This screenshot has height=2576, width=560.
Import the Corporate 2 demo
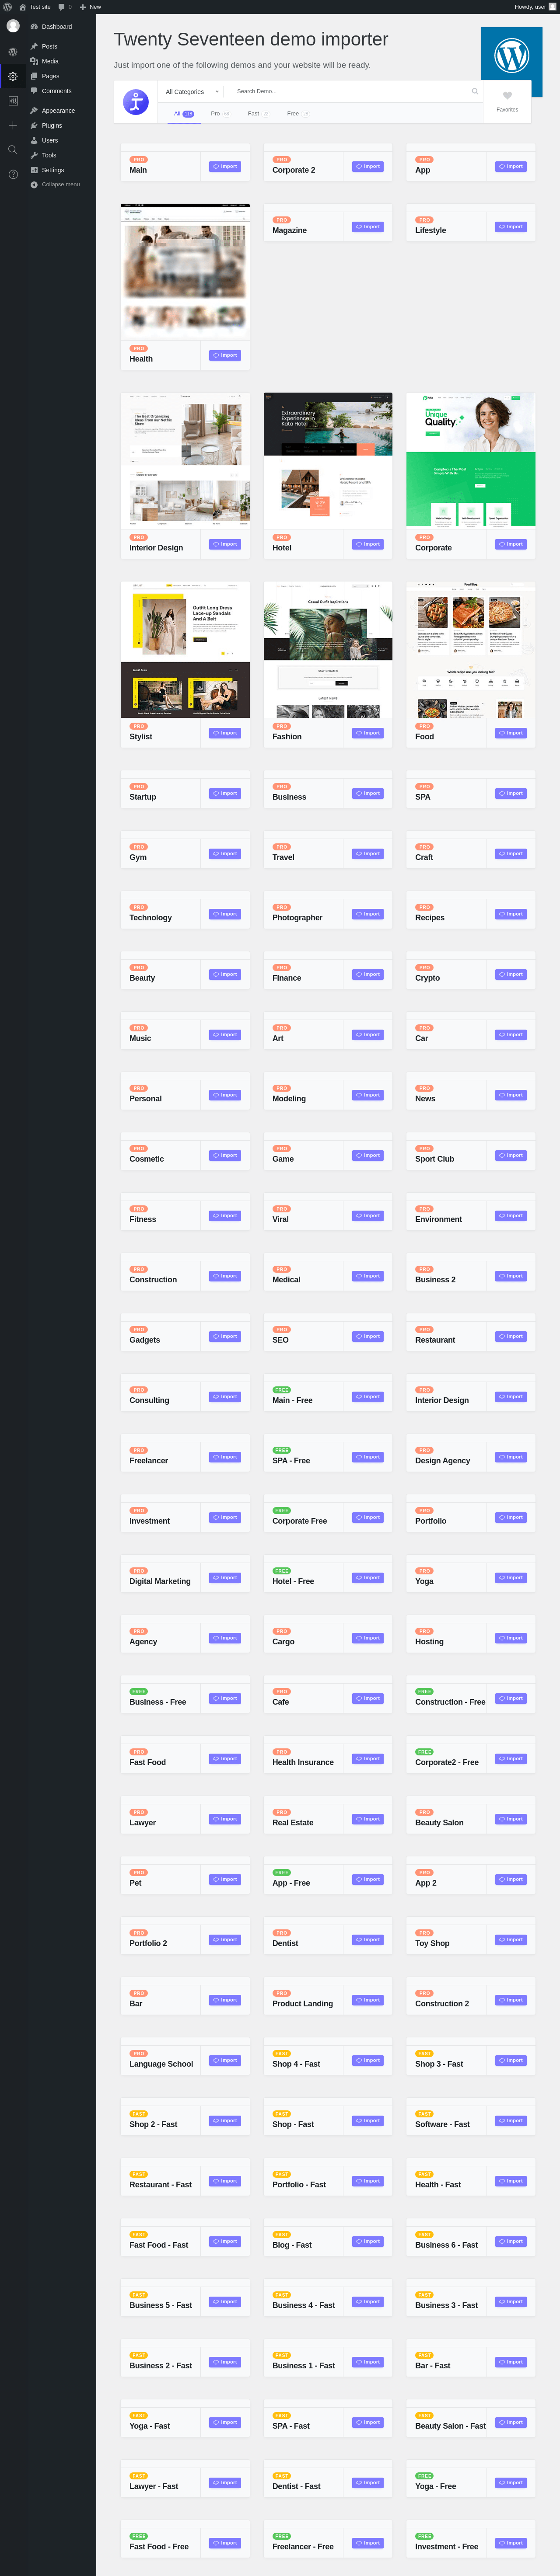368,166
